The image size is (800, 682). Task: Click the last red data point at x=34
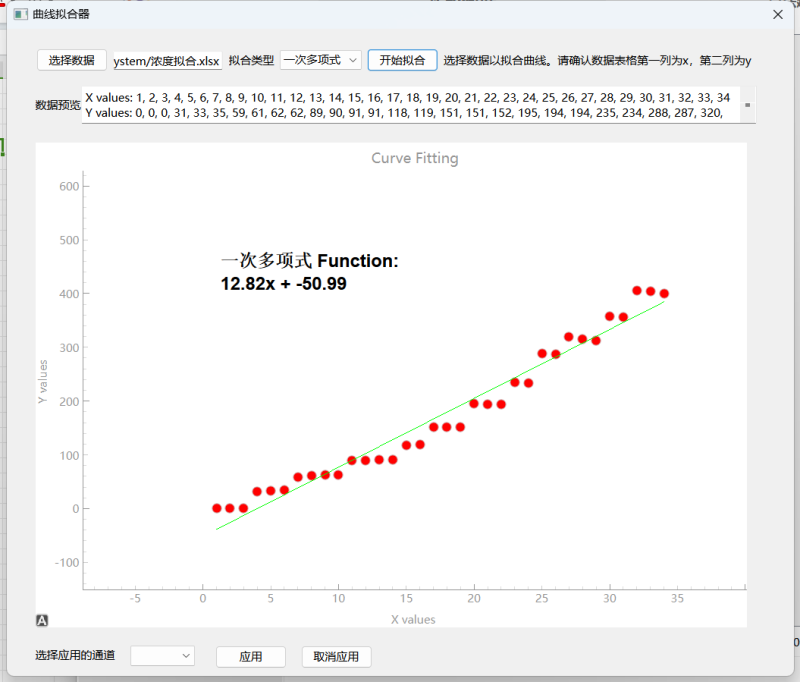664,293
